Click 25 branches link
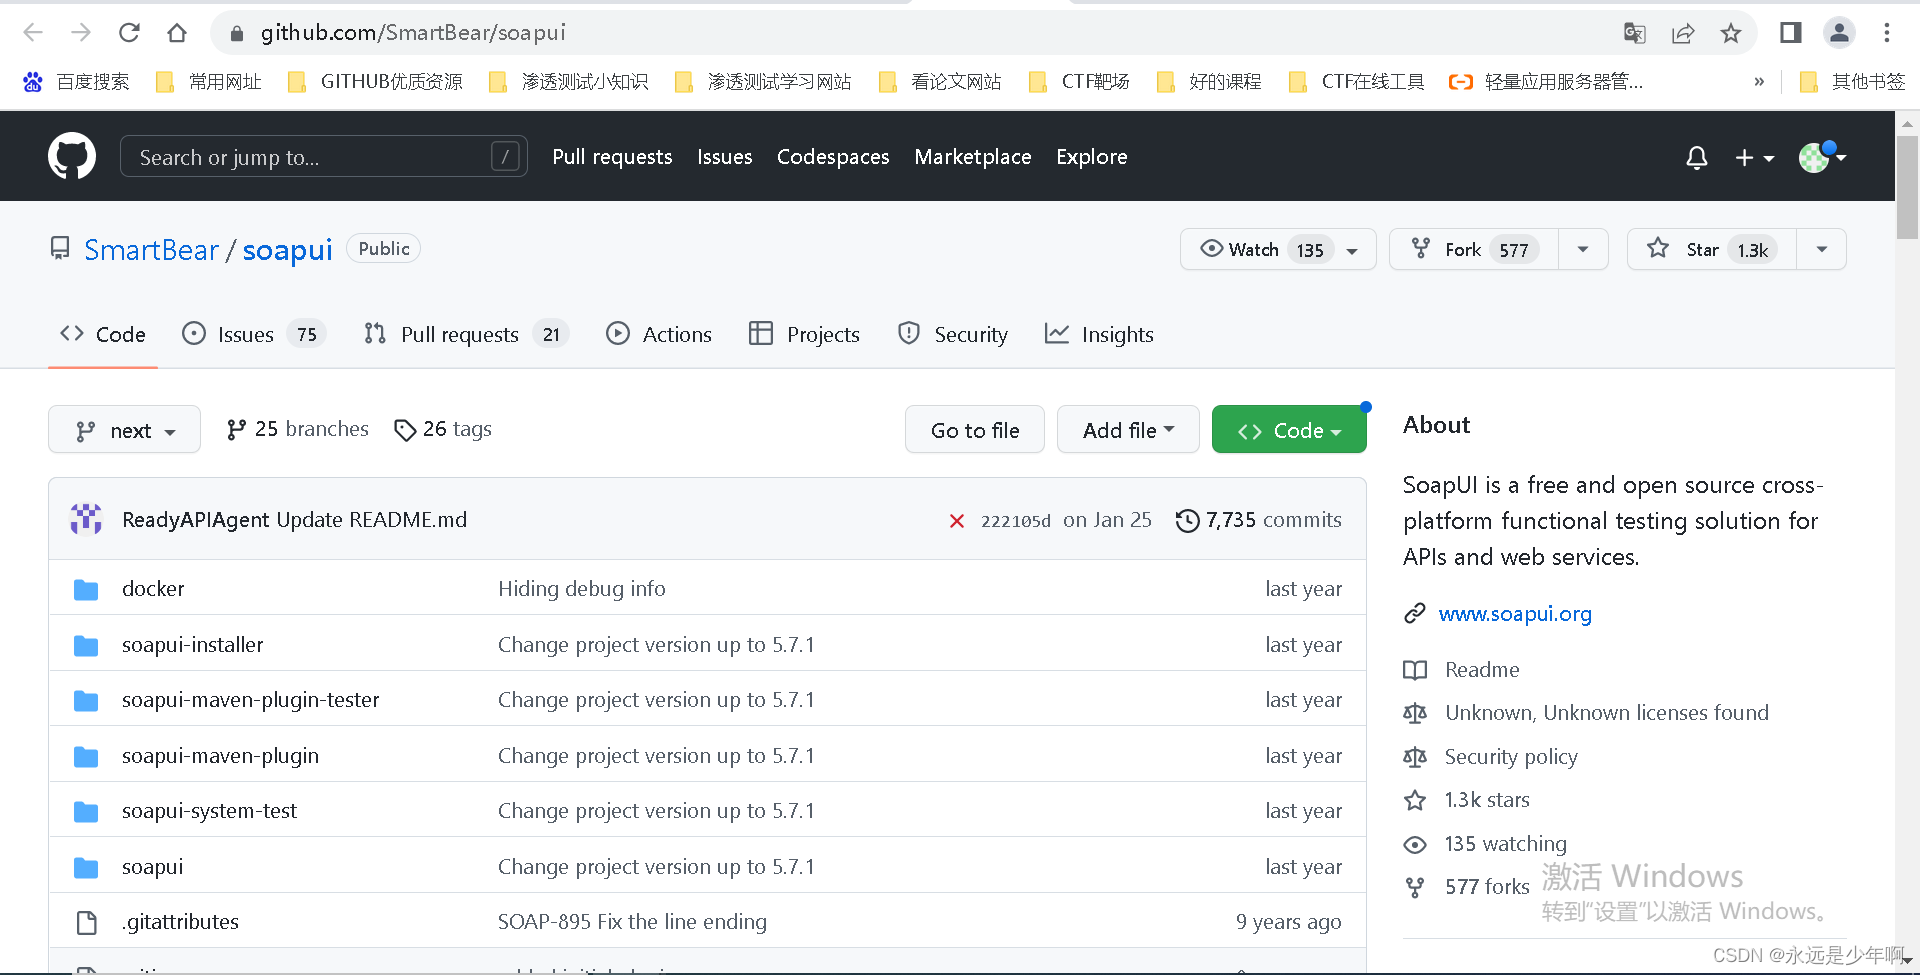Screen dimensions: 1920x975 297,429
